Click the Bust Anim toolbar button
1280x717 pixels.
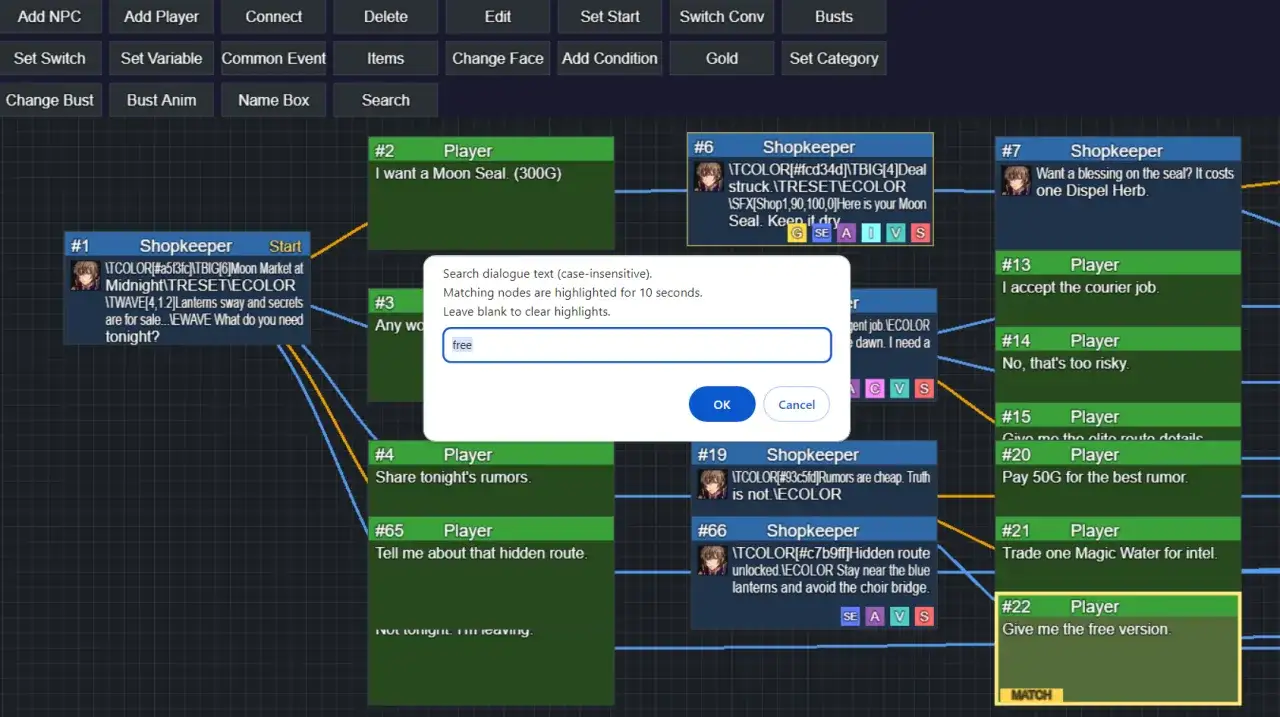(162, 100)
